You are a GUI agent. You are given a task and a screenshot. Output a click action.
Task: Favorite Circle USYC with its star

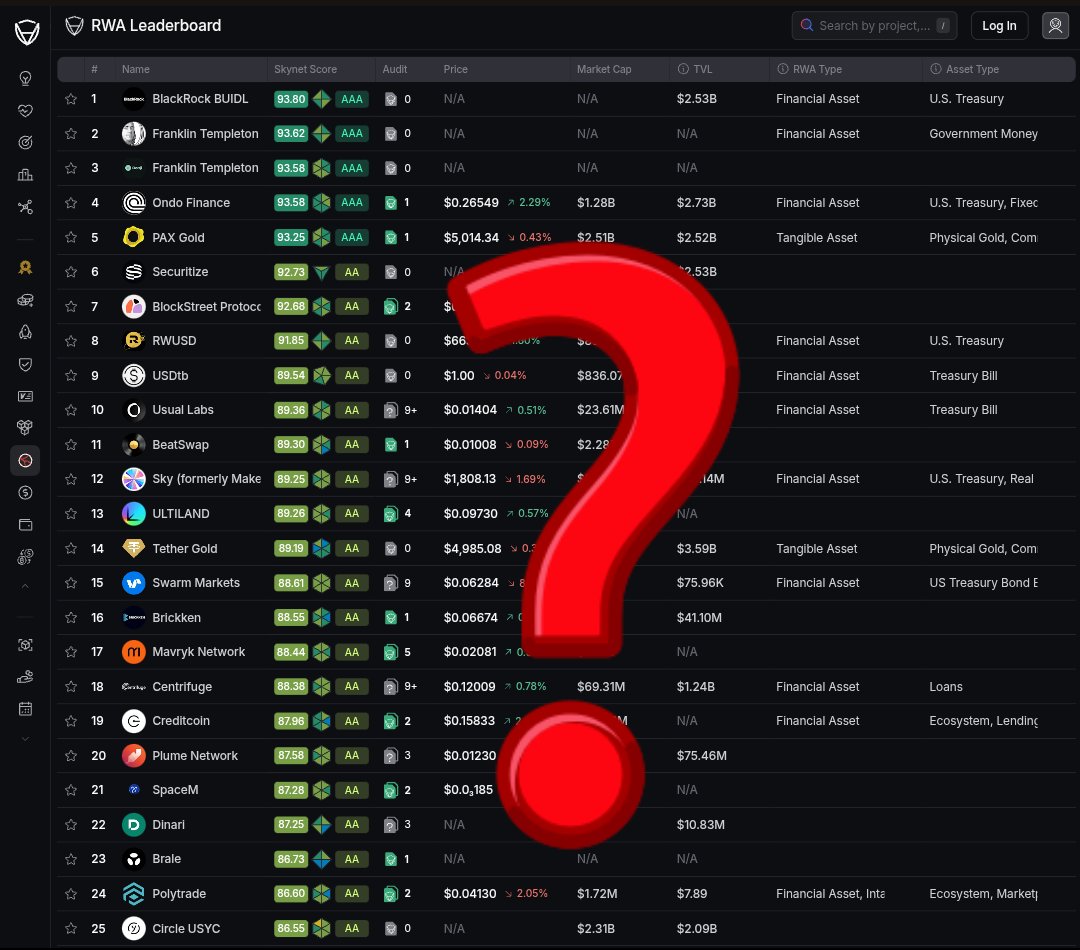point(71,928)
